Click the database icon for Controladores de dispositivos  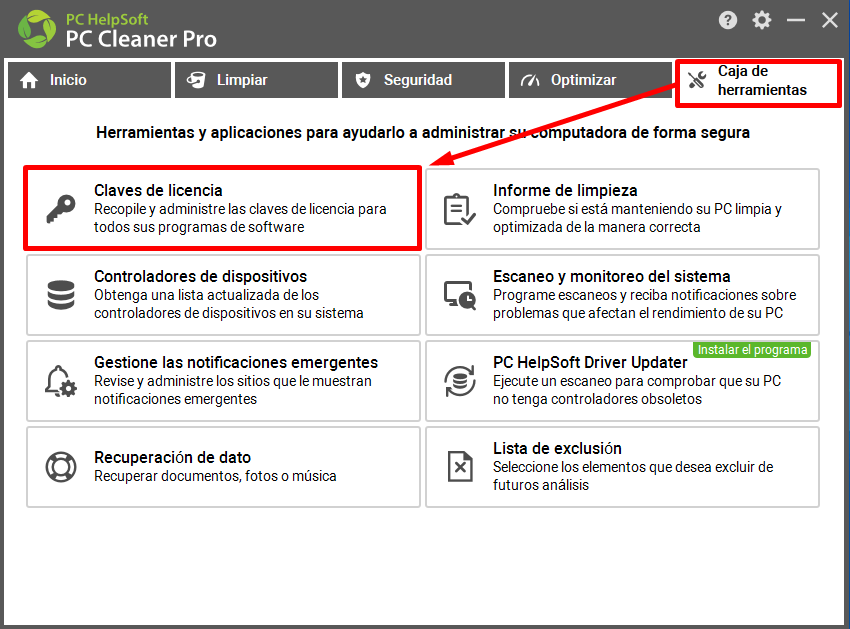(61, 295)
